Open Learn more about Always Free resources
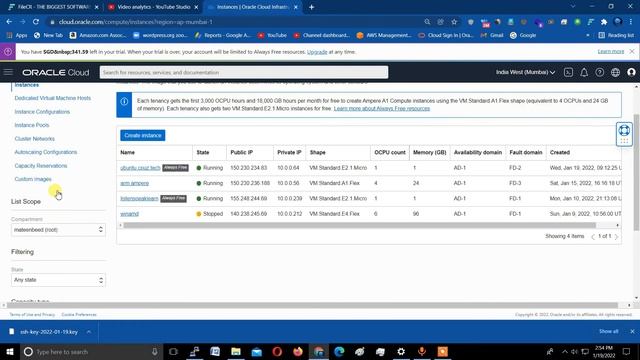The image size is (640, 360). click(x=382, y=109)
